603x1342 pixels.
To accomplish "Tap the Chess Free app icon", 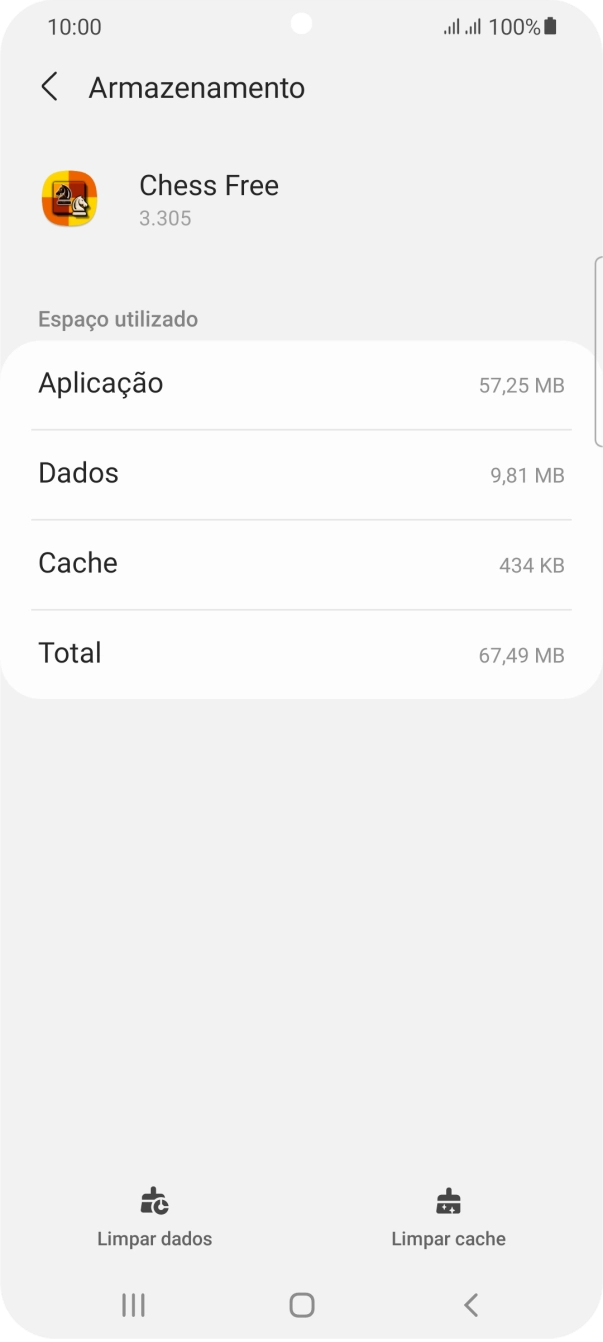I will tap(69, 198).
